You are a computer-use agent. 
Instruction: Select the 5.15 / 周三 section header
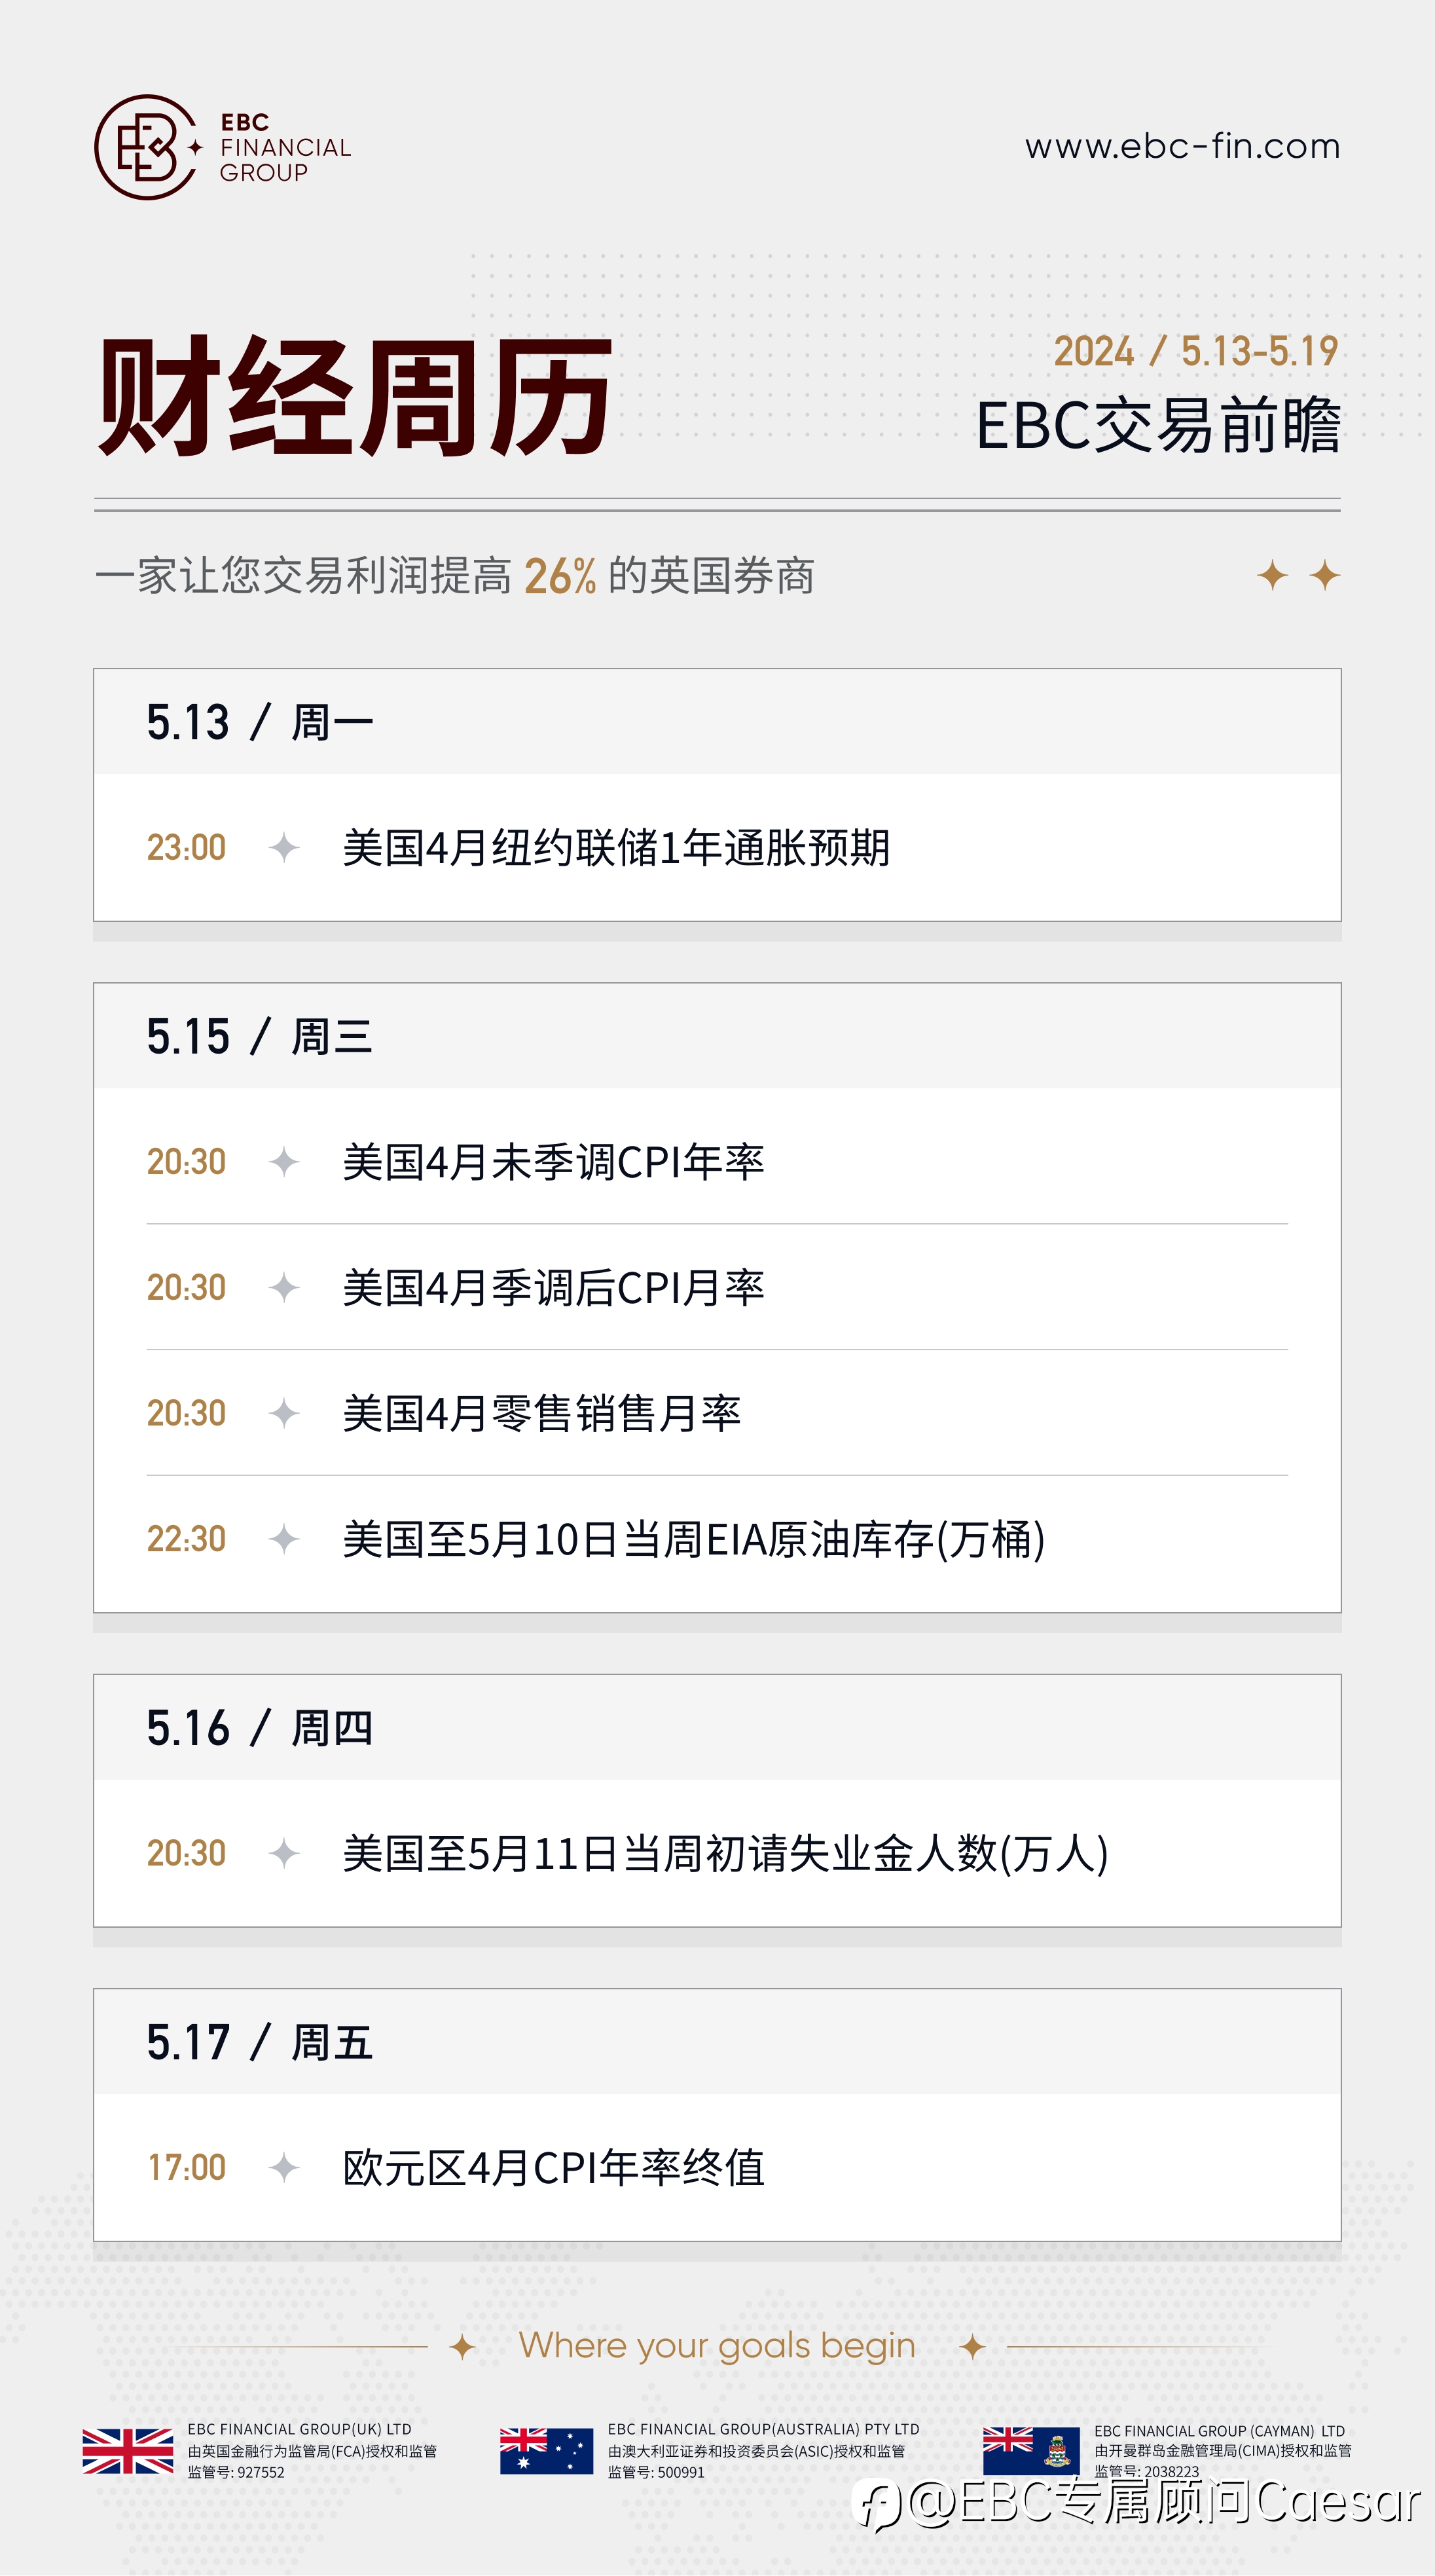tap(717, 1036)
